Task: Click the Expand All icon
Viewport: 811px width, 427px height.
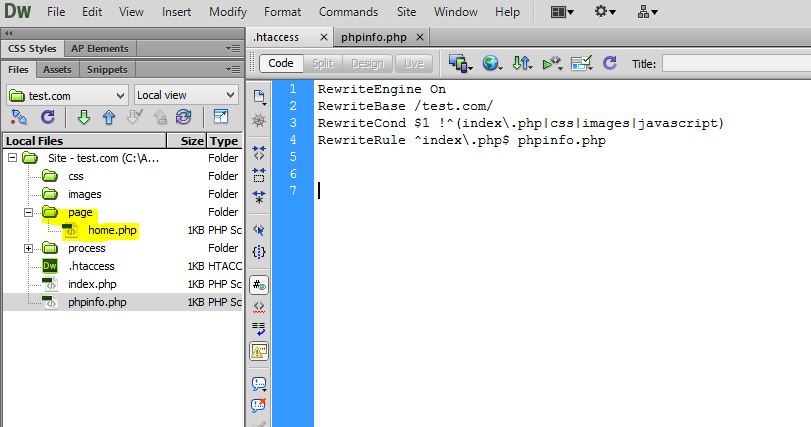Action: [x=259, y=197]
